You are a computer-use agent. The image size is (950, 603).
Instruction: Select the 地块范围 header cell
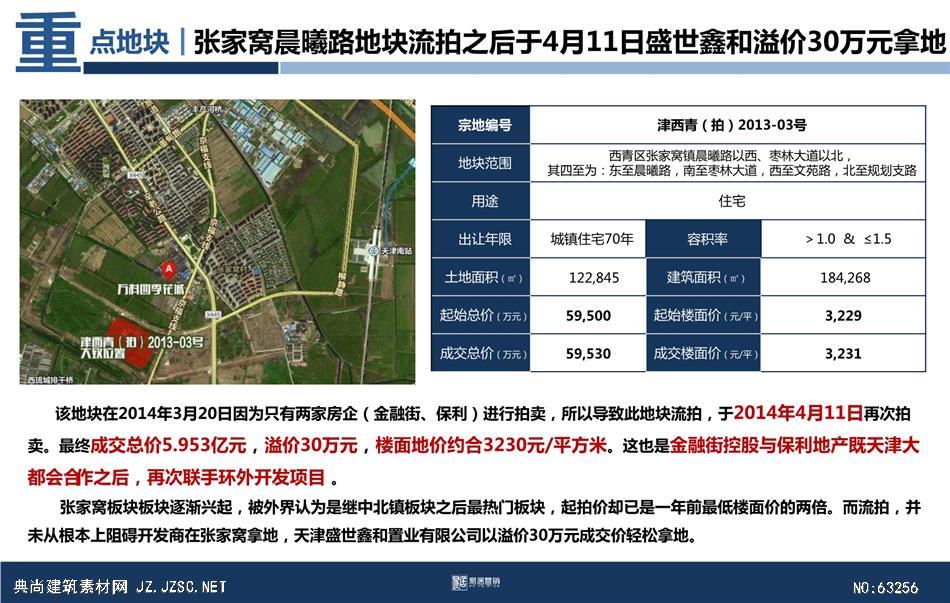click(481, 163)
